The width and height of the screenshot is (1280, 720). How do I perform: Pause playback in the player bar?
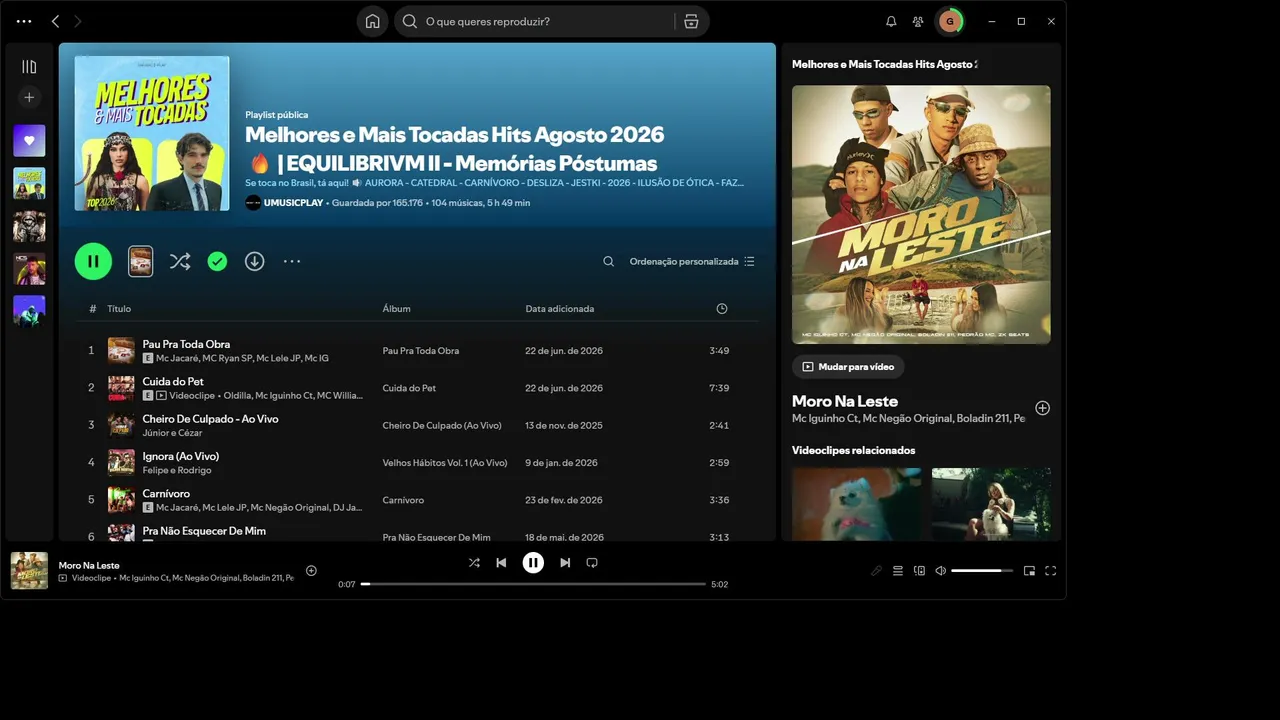click(x=533, y=563)
